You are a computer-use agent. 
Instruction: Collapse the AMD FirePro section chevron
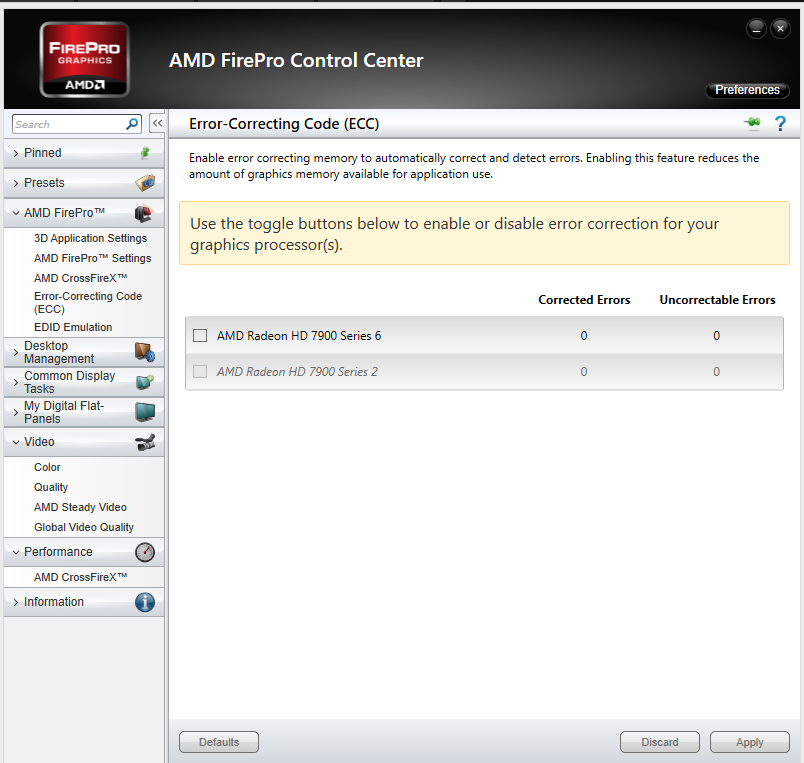pos(16,213)
